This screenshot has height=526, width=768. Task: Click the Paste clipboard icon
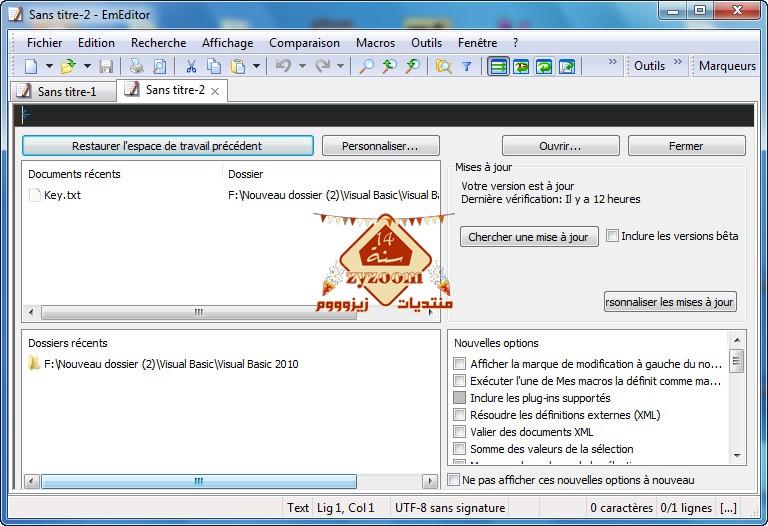(x=238, y=66)
